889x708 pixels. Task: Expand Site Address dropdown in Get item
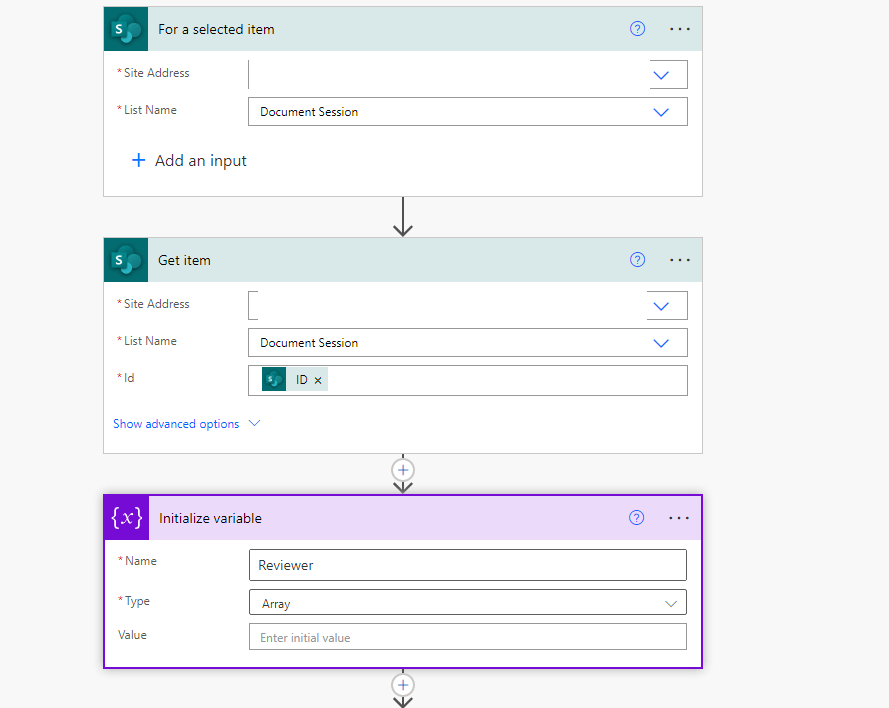point(661,306)
